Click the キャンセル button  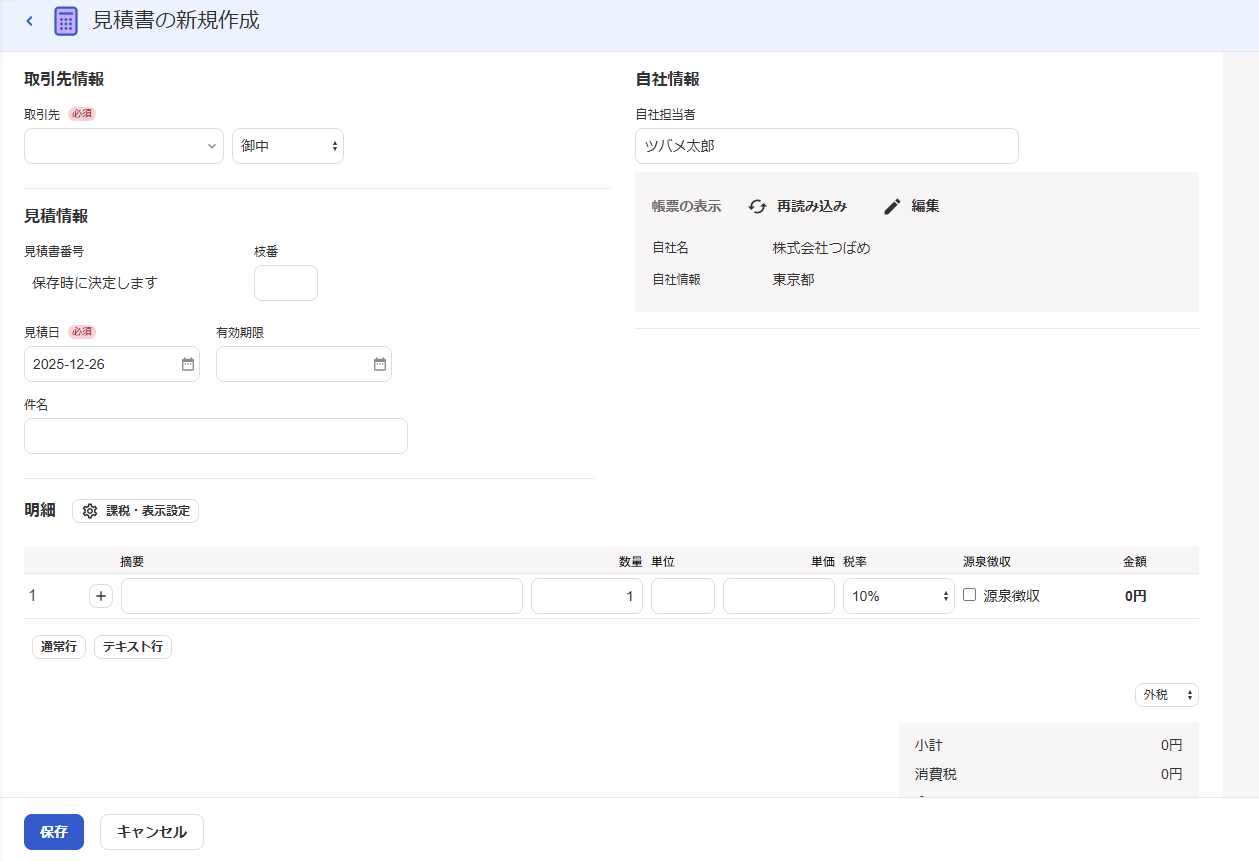point(152,832)
